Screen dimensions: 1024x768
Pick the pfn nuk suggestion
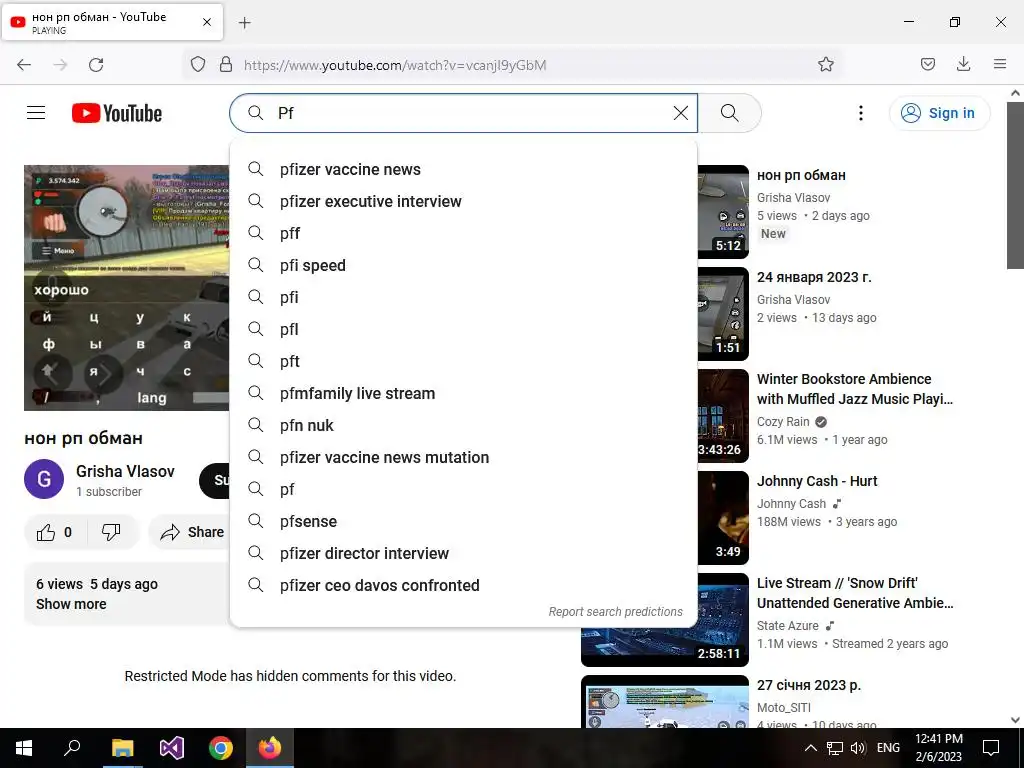pos(464,425)
